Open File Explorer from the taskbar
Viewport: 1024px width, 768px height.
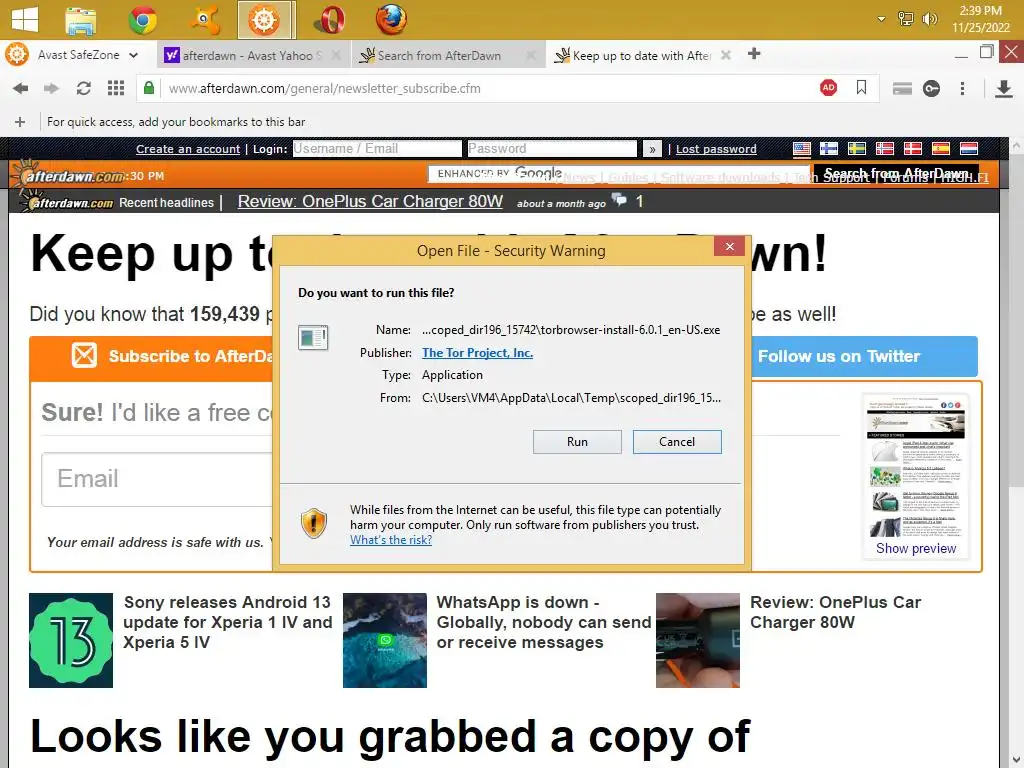click(x=81, y=20)
